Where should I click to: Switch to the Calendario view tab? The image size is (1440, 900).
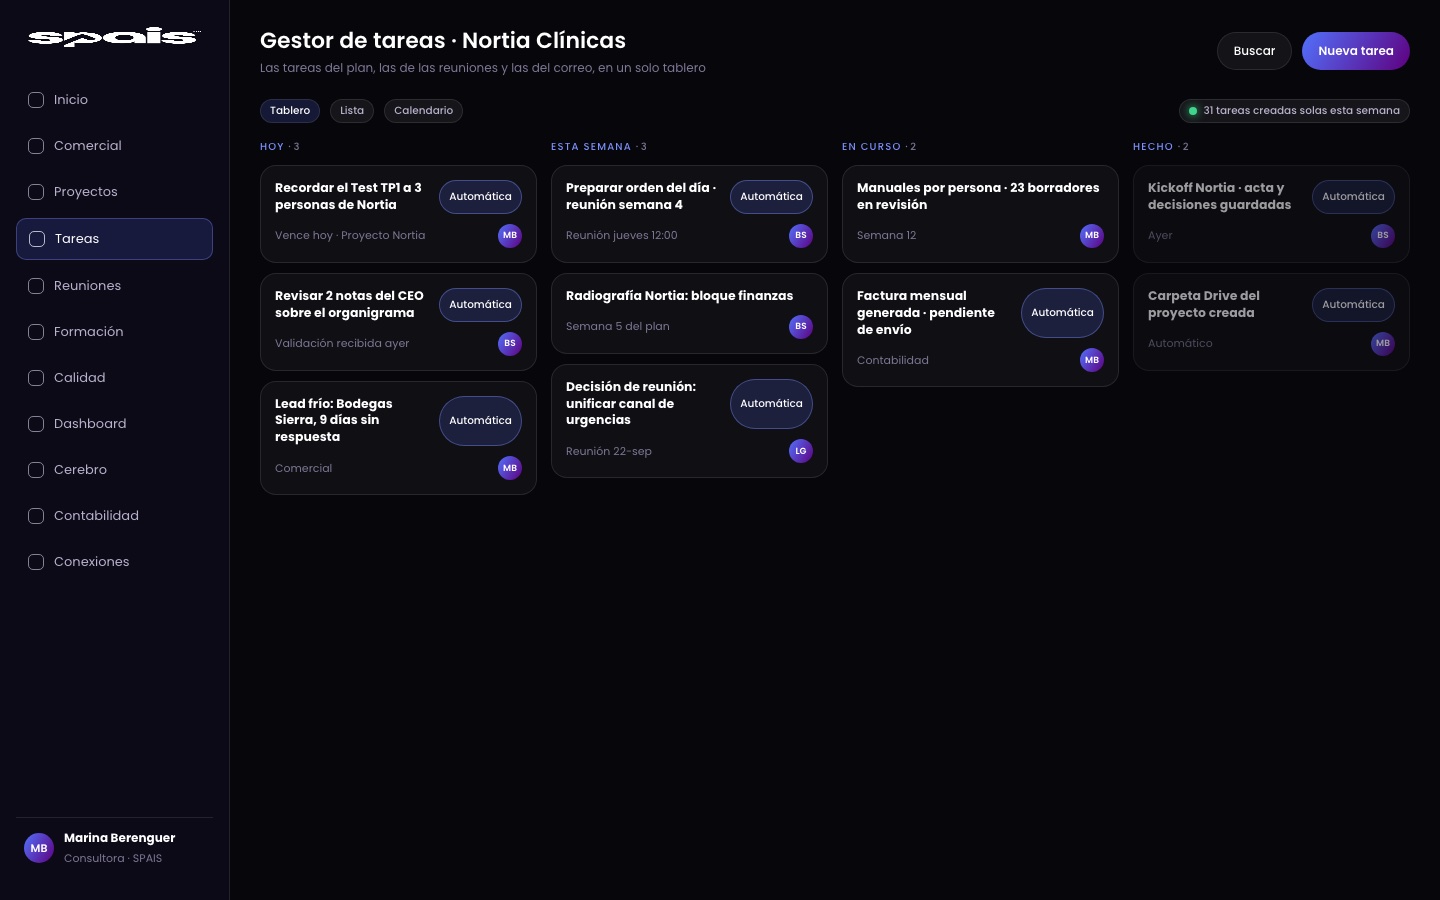tap(423, 111)
